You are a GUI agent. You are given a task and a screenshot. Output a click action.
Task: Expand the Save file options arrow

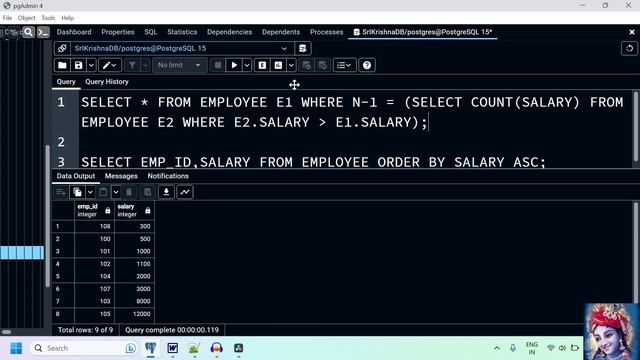91,65
